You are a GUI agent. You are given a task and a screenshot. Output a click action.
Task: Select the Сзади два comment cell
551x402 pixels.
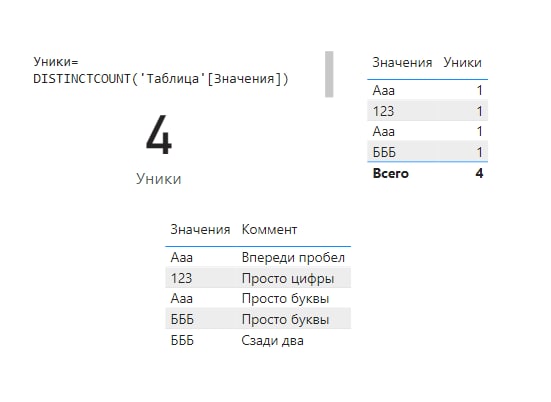point(272,341)
